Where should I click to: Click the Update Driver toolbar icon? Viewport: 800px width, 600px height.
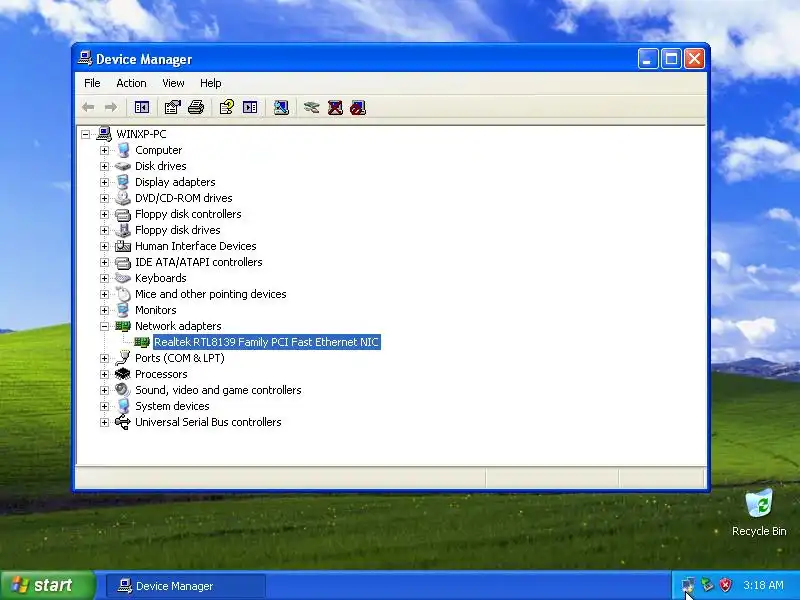[311, 107]
